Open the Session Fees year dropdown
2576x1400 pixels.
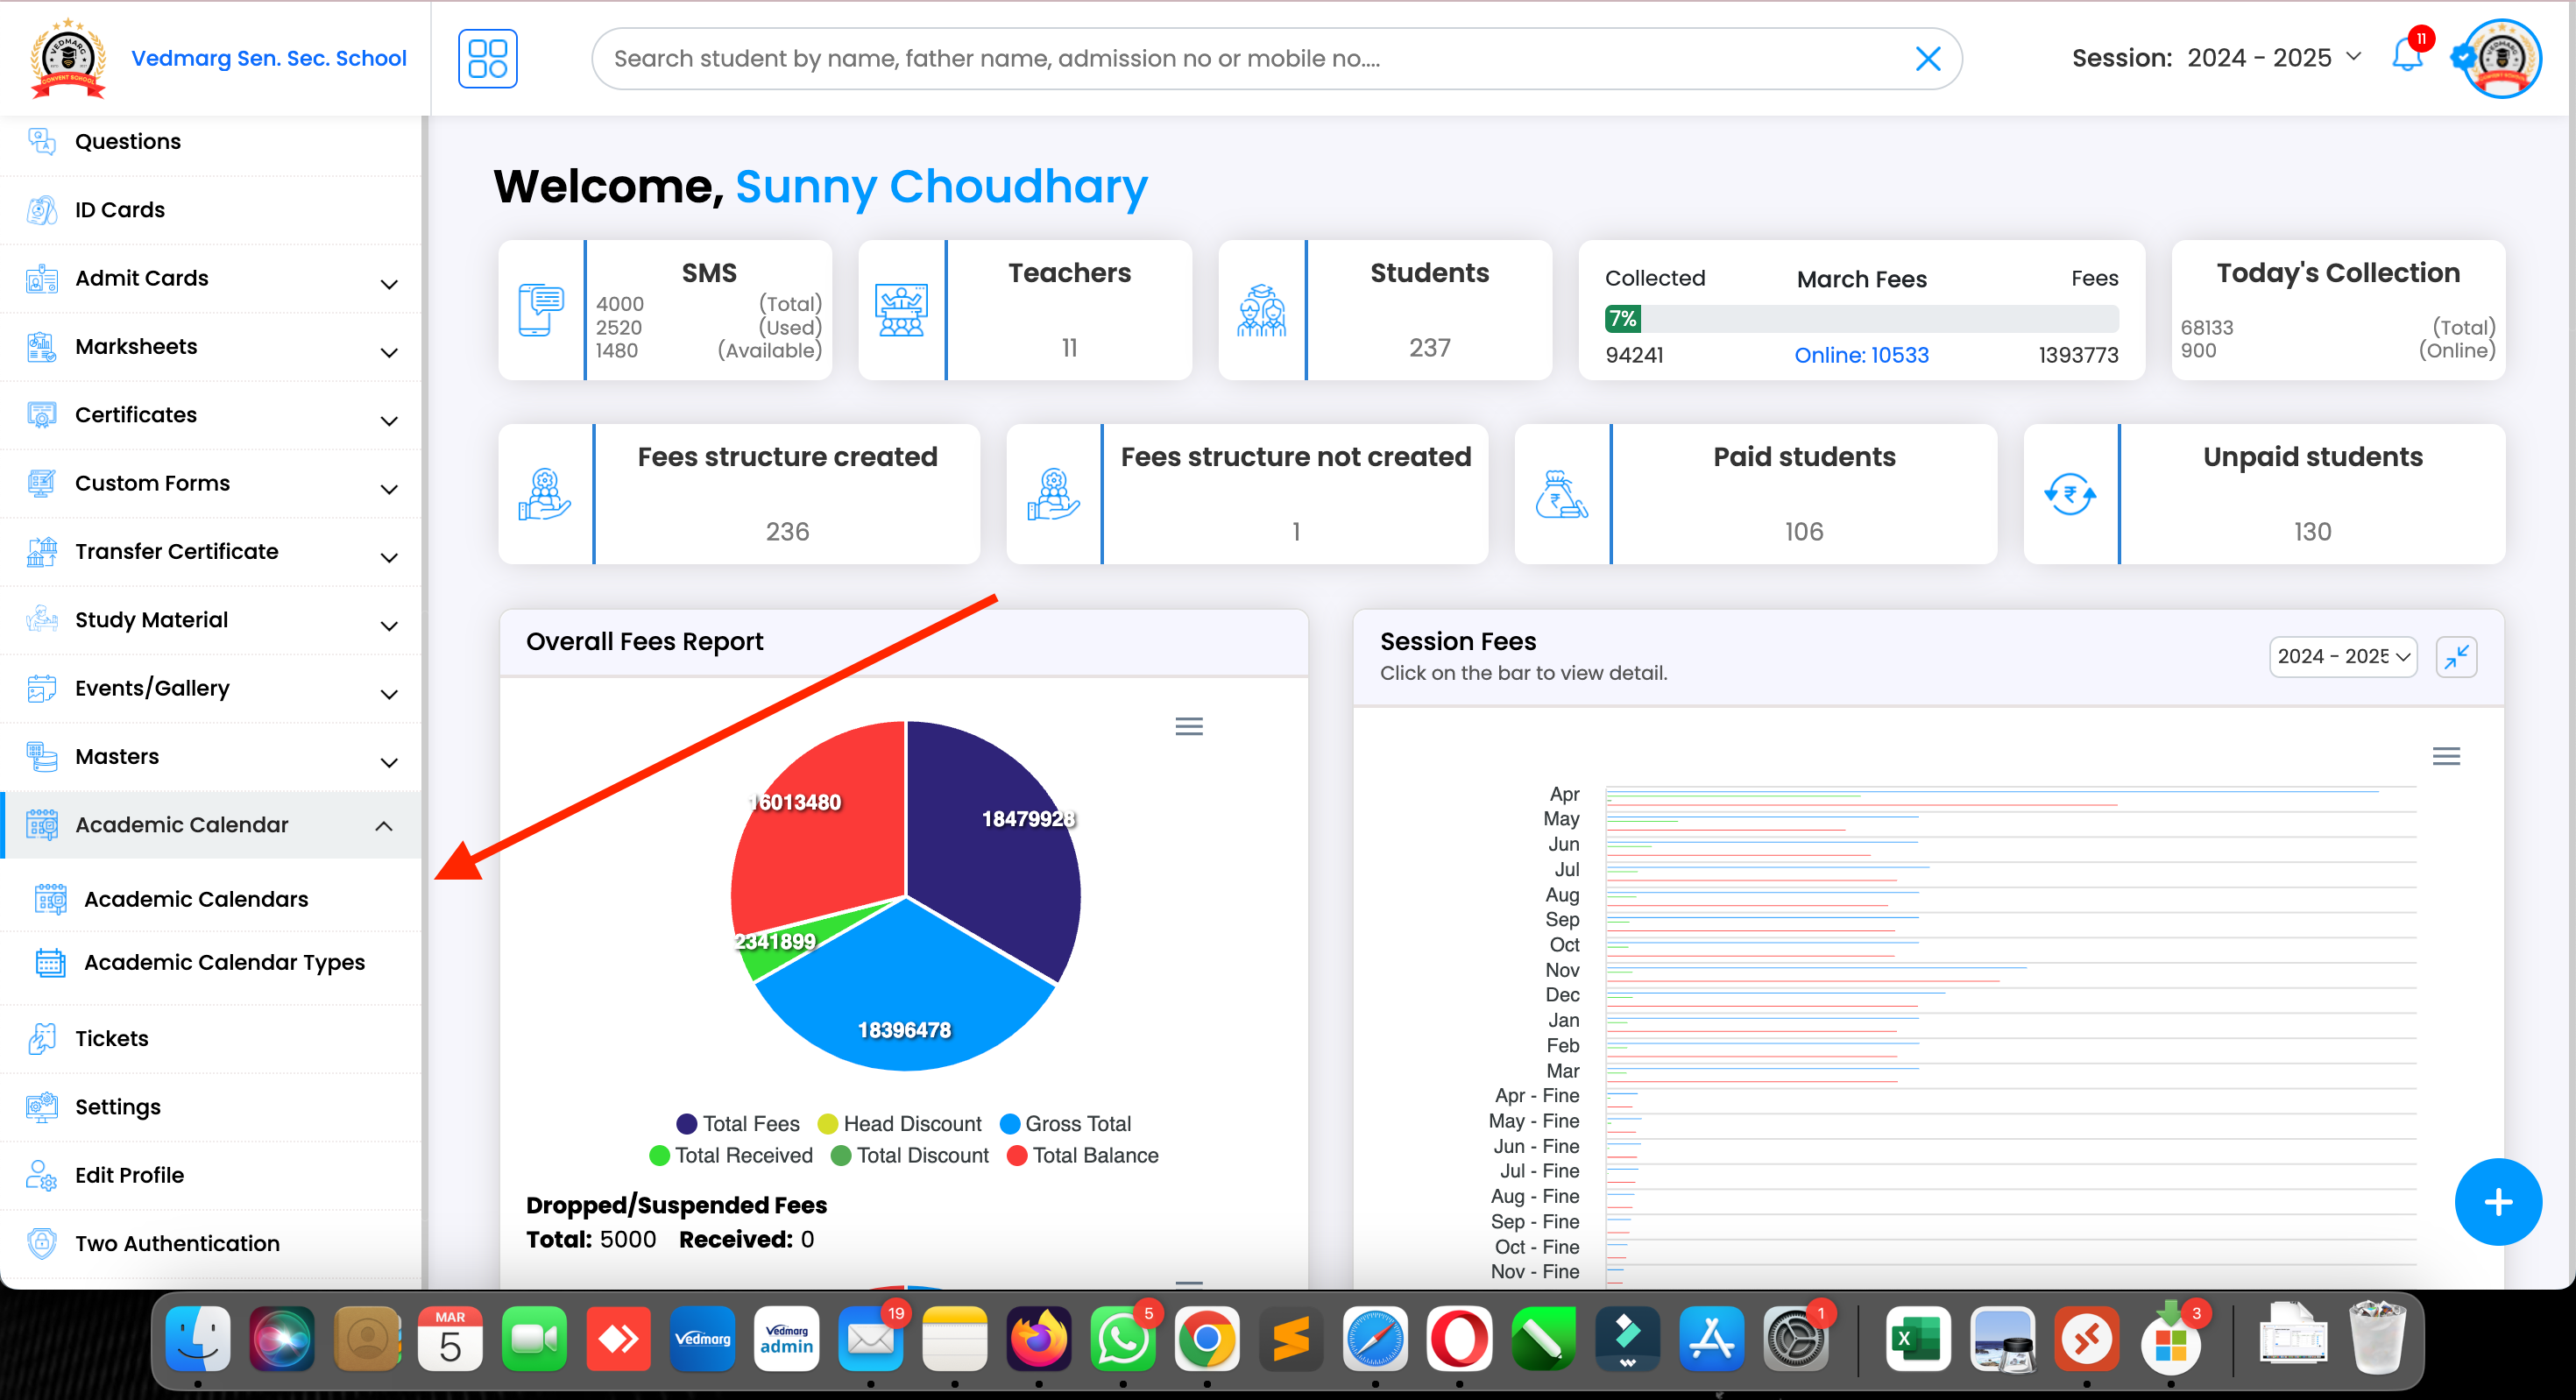coord(2342,657)
